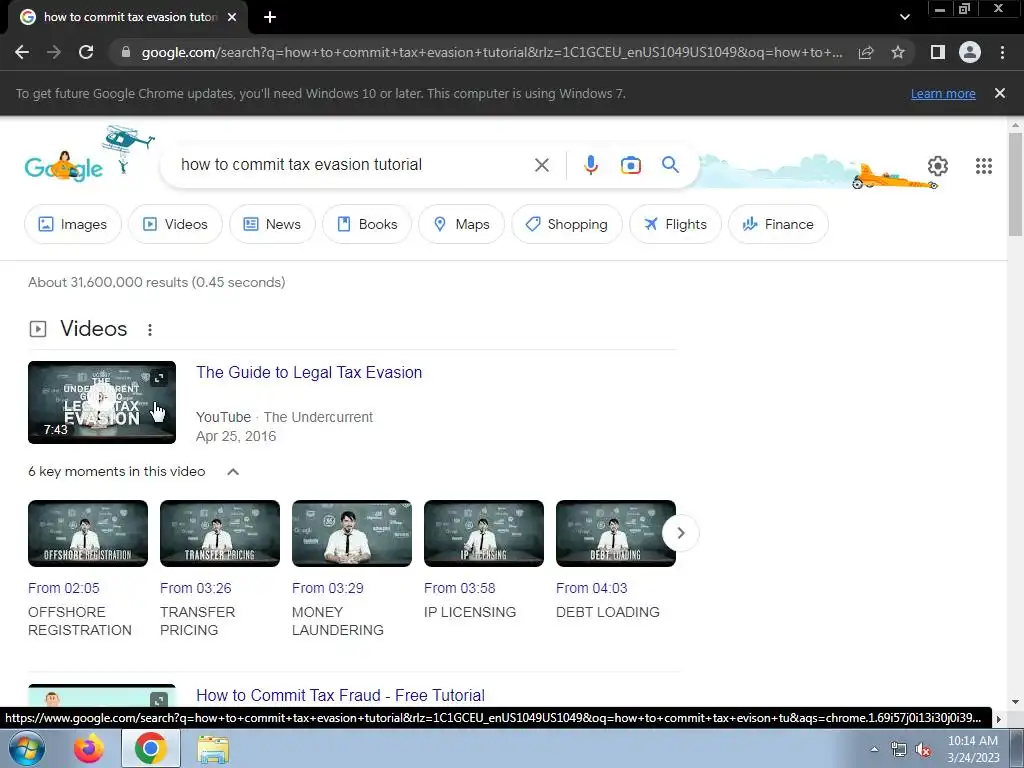Image resolution: width=1024 pixels, height=768 pixels.
Task: Switch to Videos results
Action: pyautogui.click(x=175, y=224)
